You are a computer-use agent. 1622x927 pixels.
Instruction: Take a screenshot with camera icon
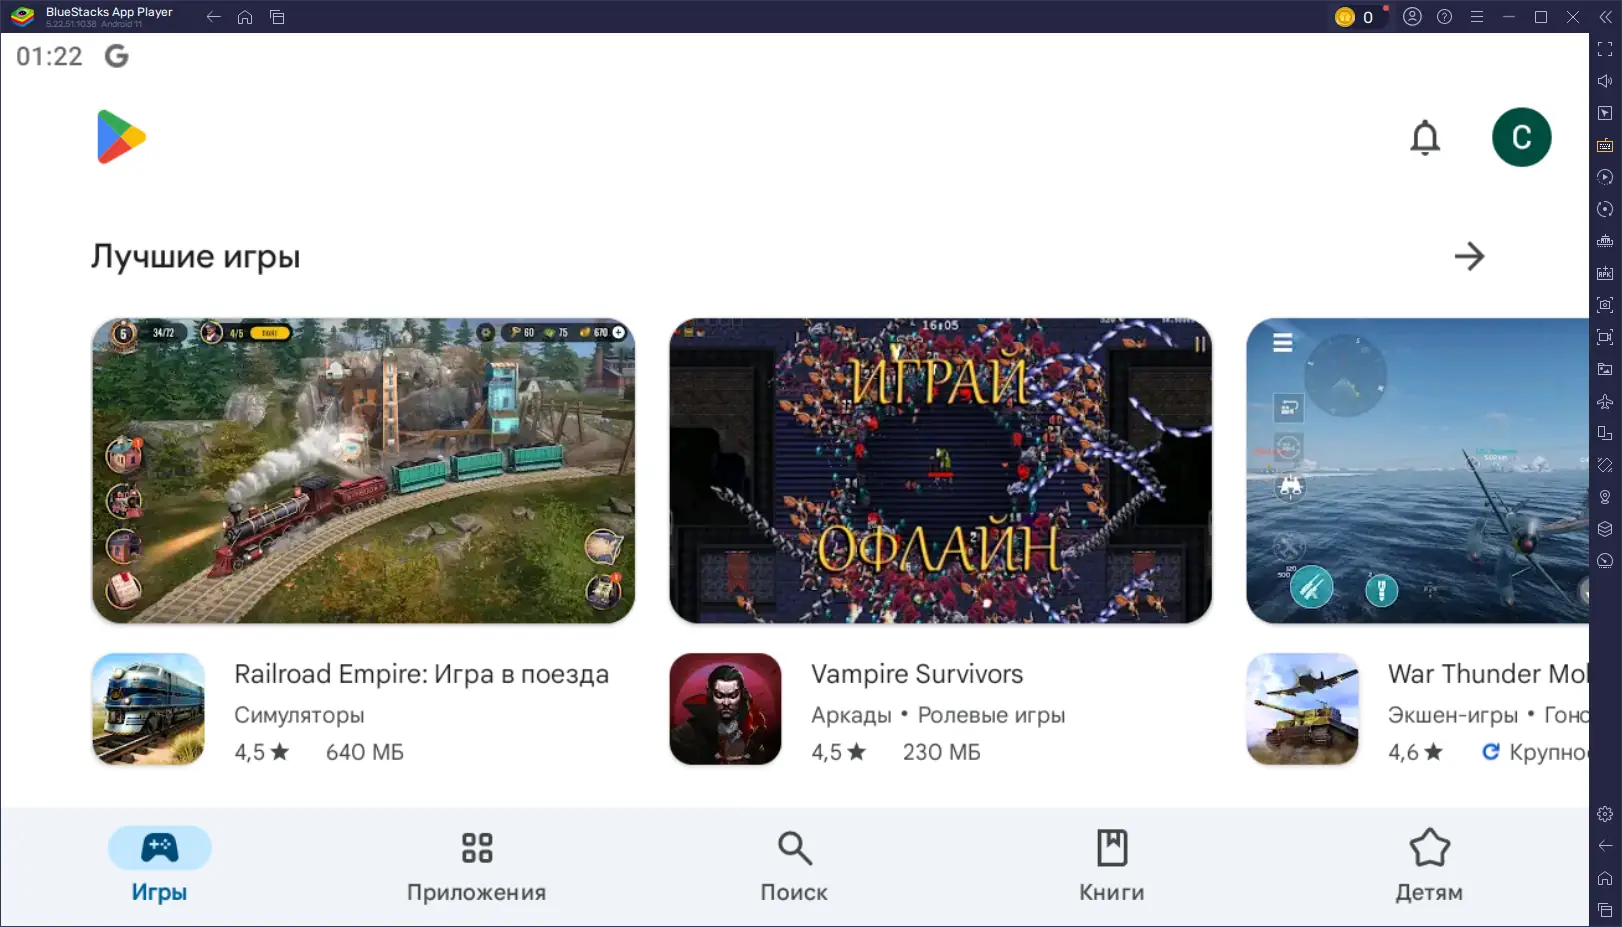tap(1605, 305)
